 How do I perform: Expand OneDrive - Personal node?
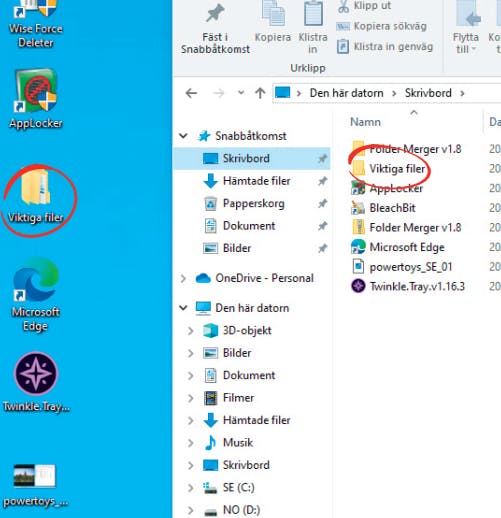coord(183,278)
